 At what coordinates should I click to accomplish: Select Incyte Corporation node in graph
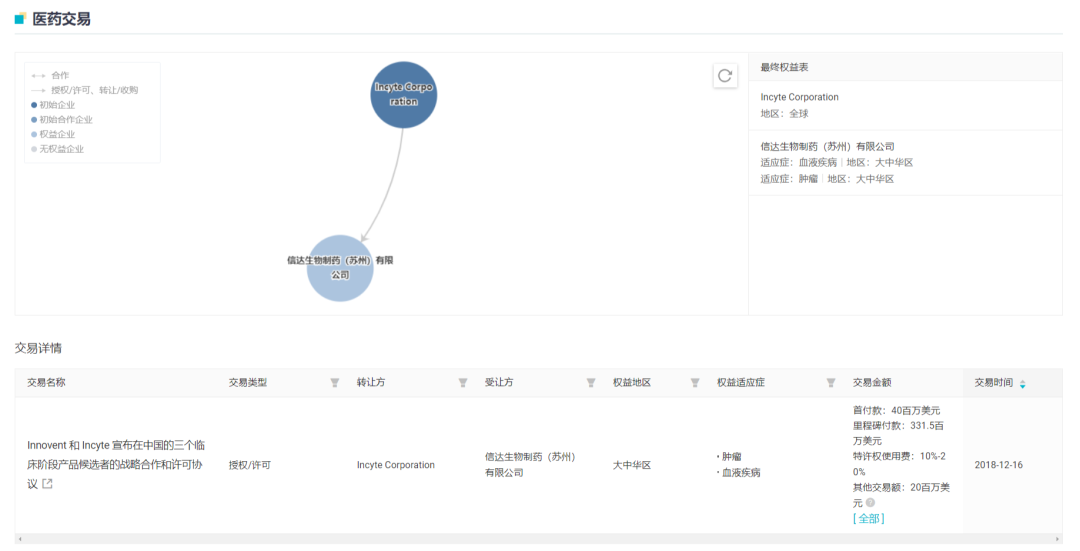(404, 95)
